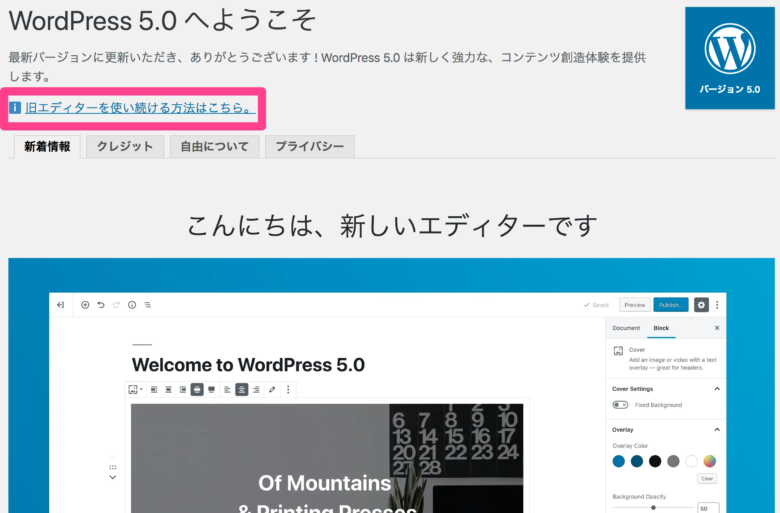Open the link about continuing with the old editor
This screenshot has width=780, height=513.
click(140, 107)
